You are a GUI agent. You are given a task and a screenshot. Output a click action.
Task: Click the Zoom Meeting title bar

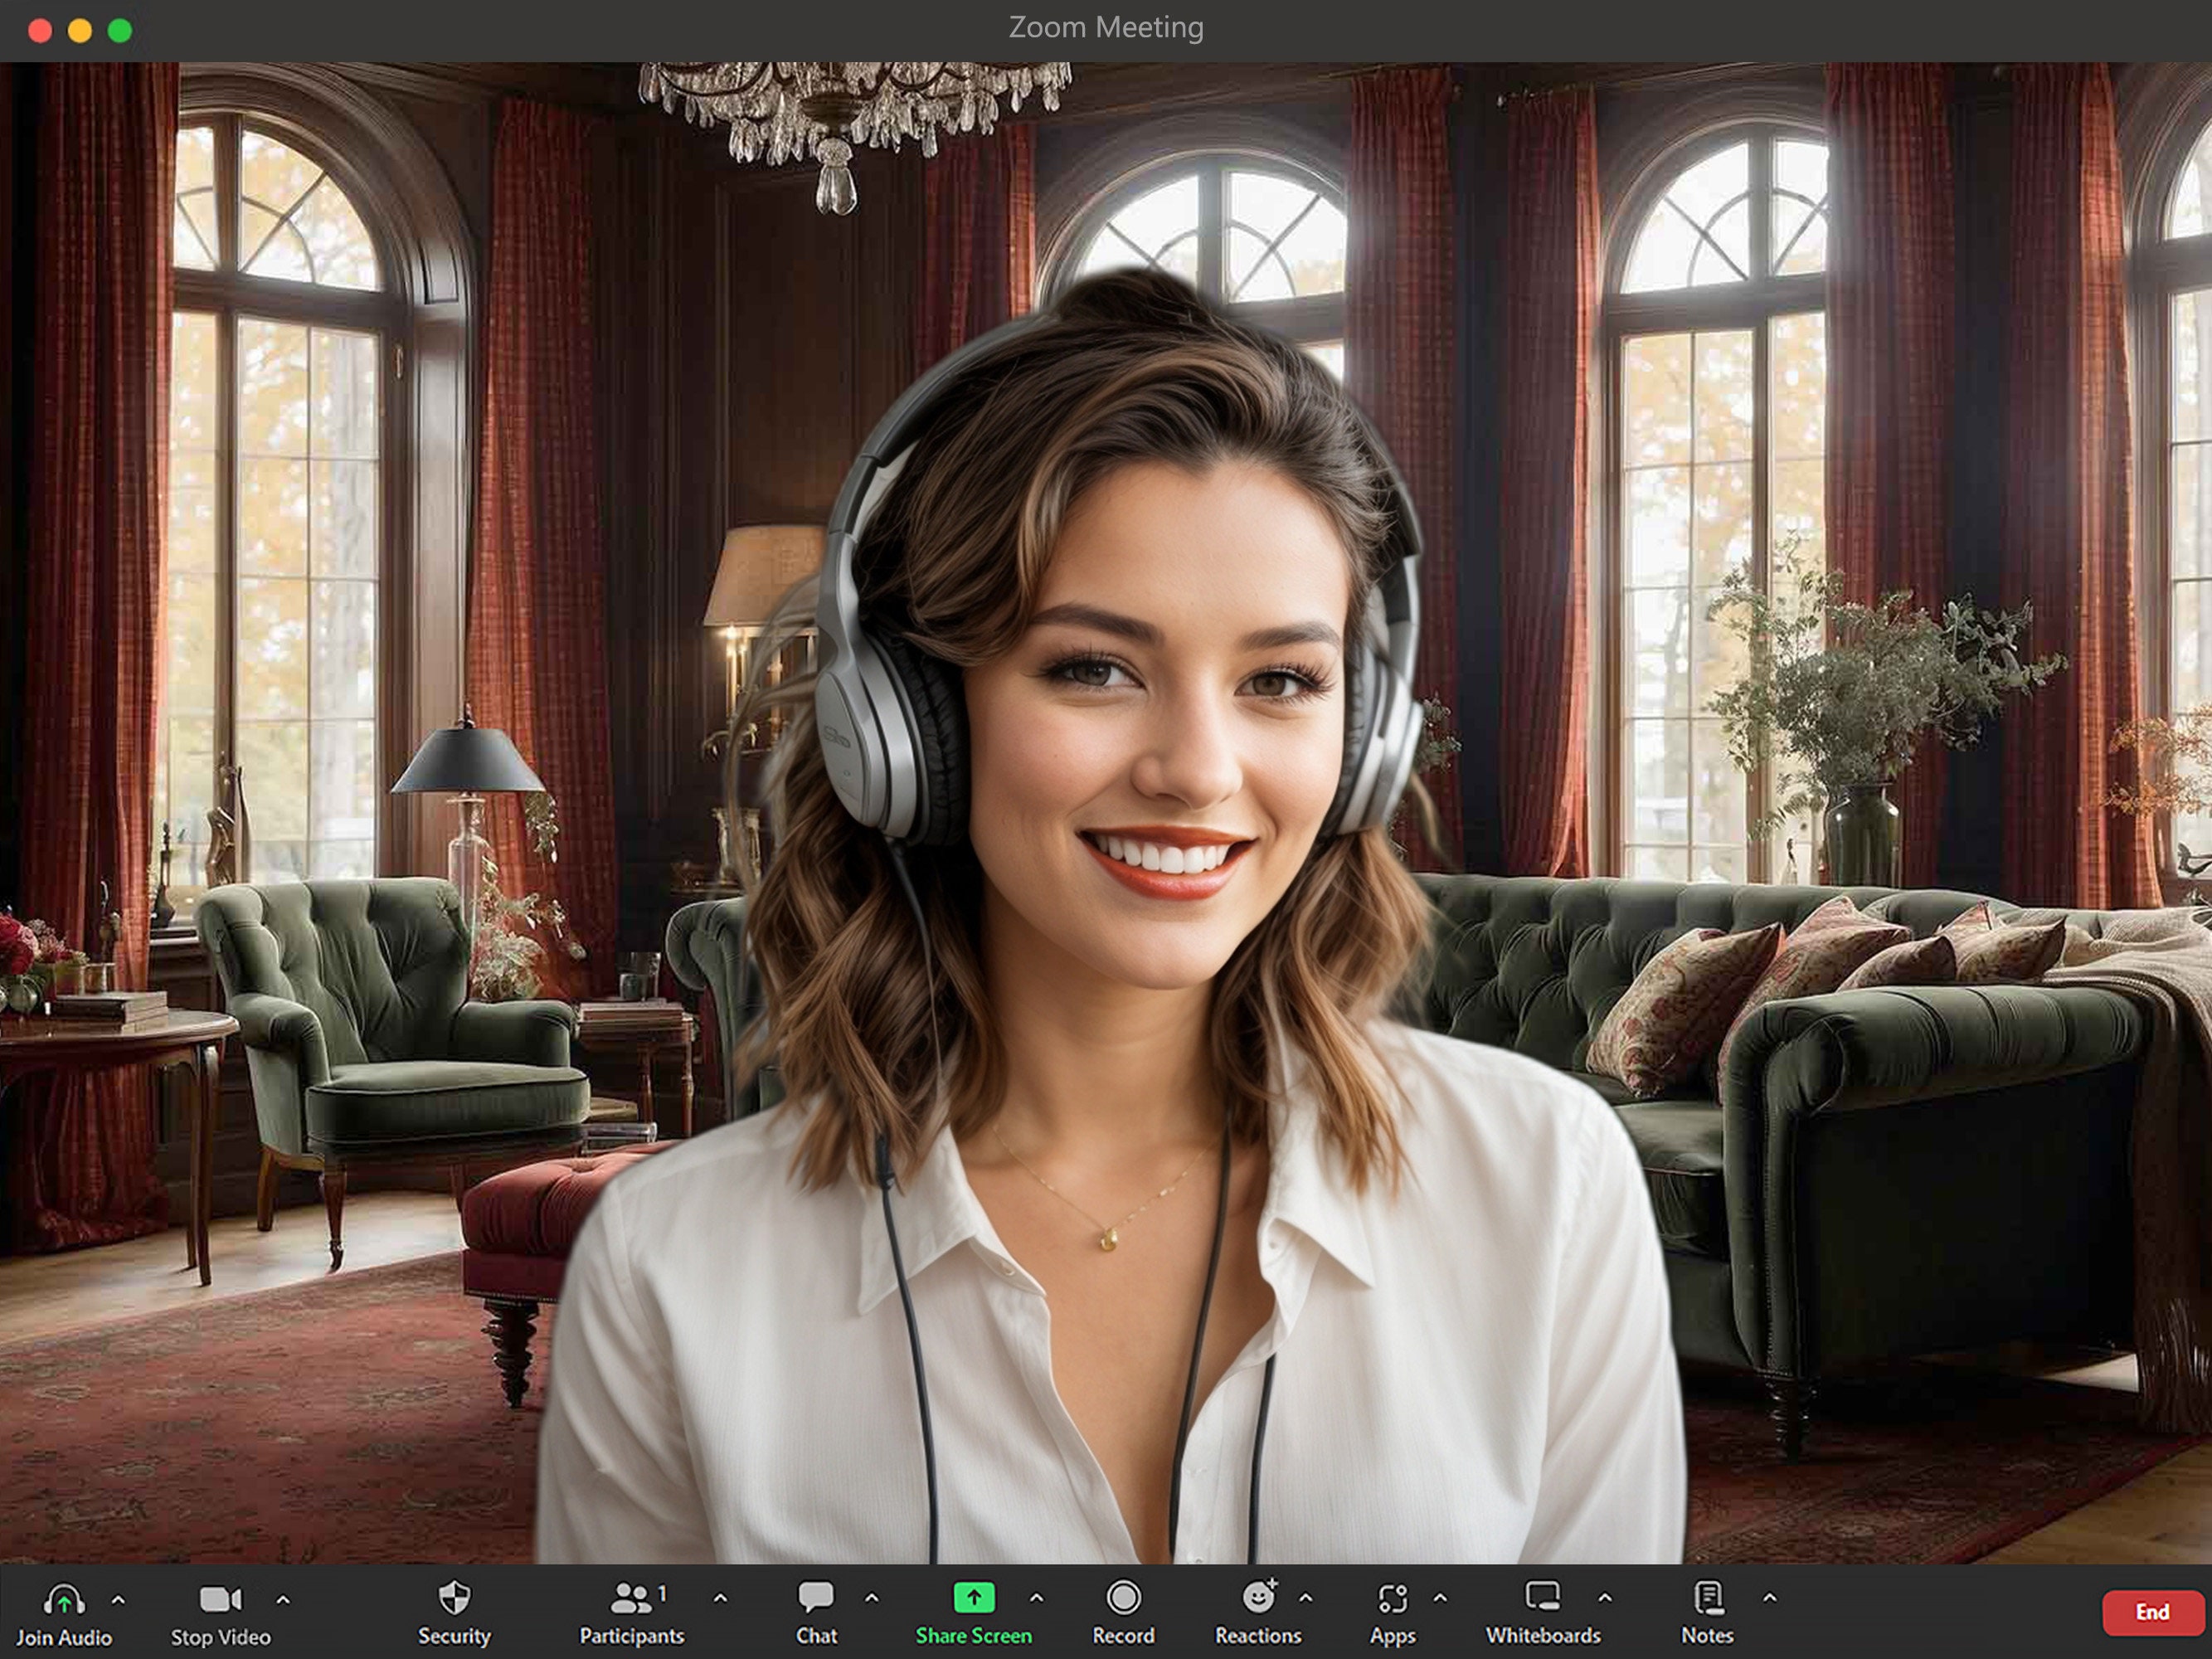(x=1106, y=27)
